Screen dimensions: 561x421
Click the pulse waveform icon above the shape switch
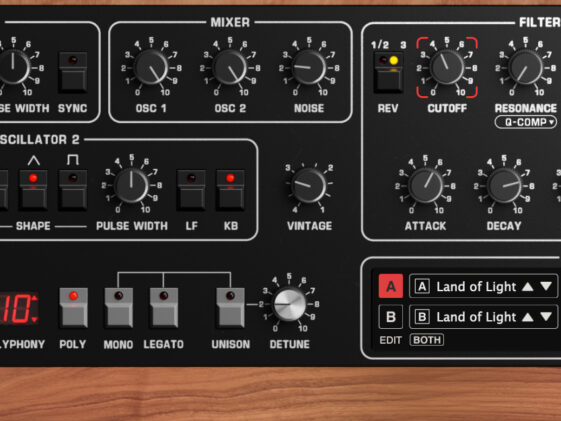(x=73, y=160)
